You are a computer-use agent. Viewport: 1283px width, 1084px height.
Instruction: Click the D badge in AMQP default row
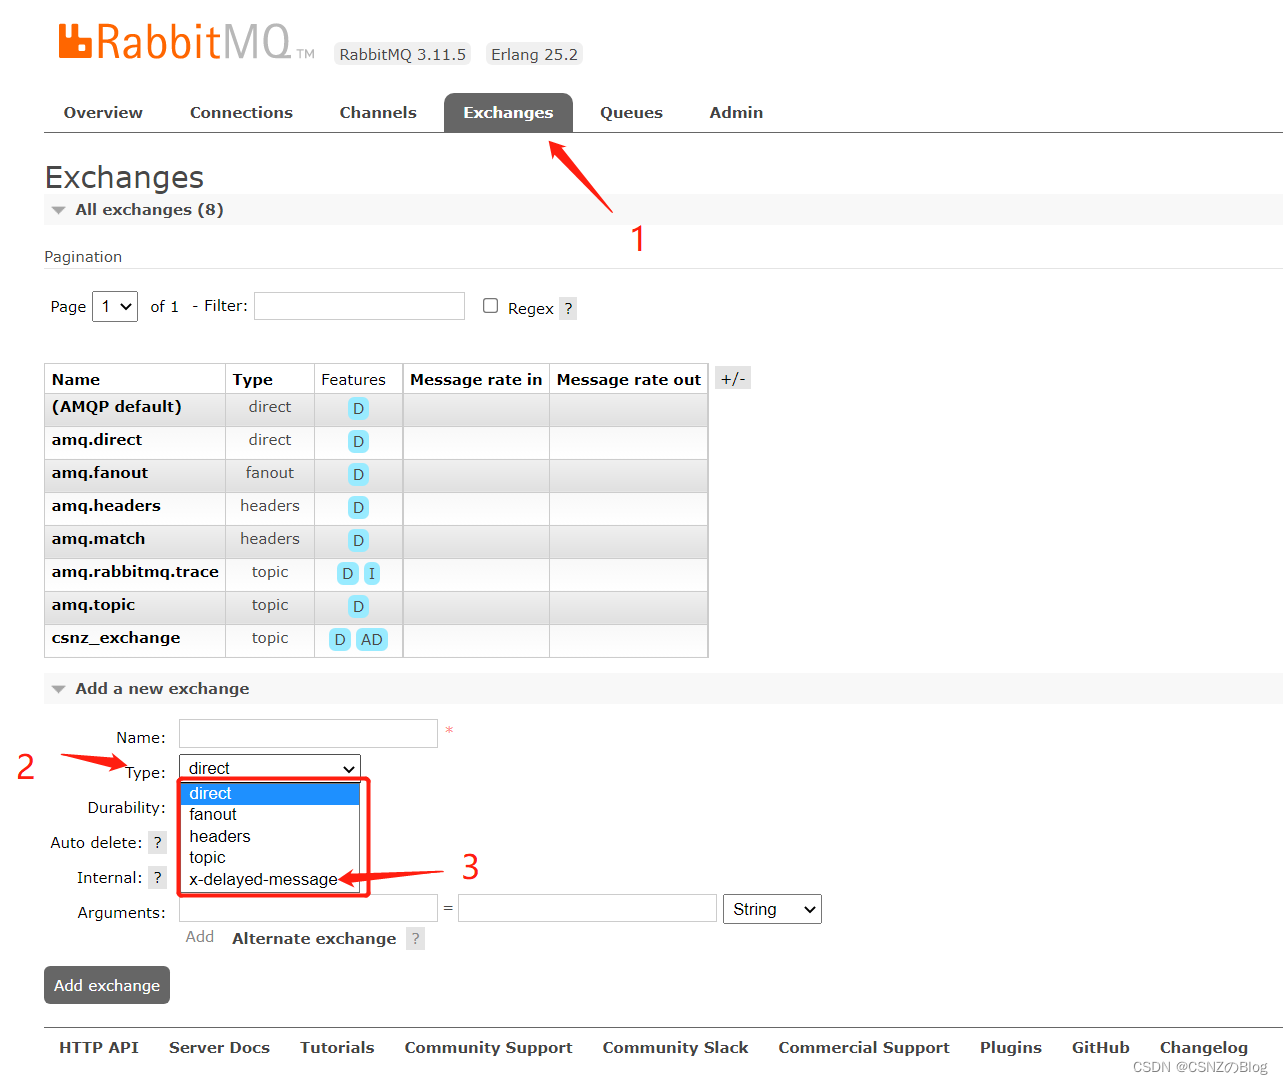click(x=358, y=408)
